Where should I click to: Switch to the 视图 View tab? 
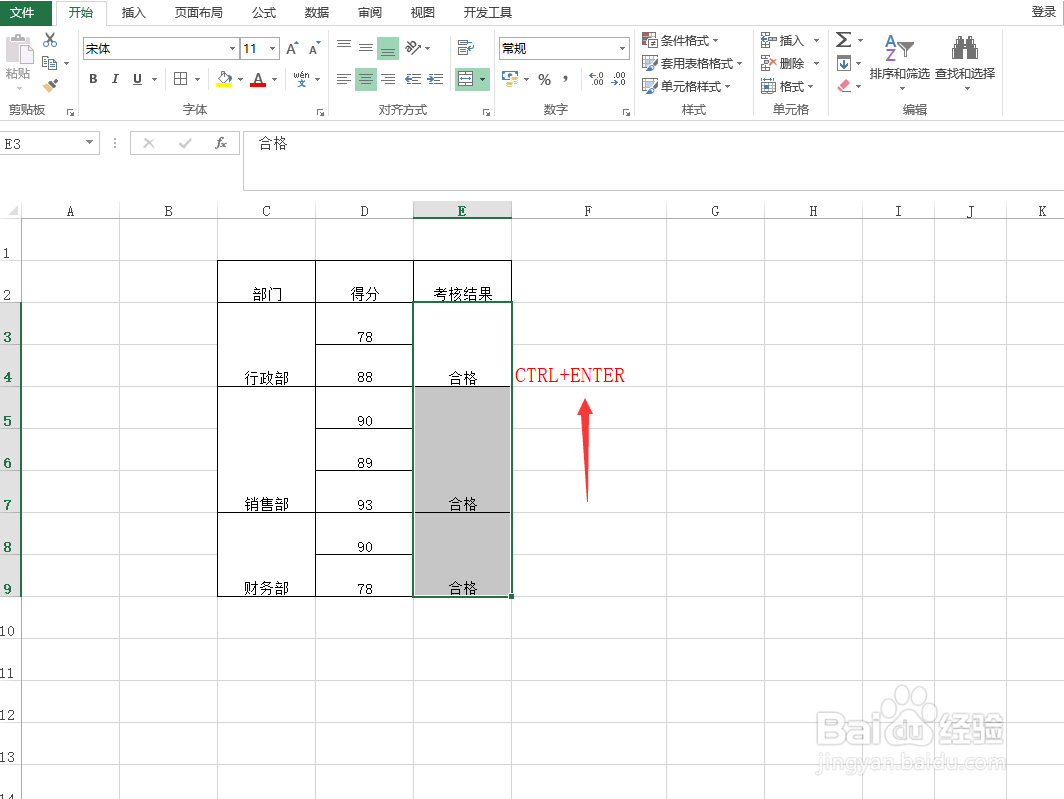(x=423, y=12)
